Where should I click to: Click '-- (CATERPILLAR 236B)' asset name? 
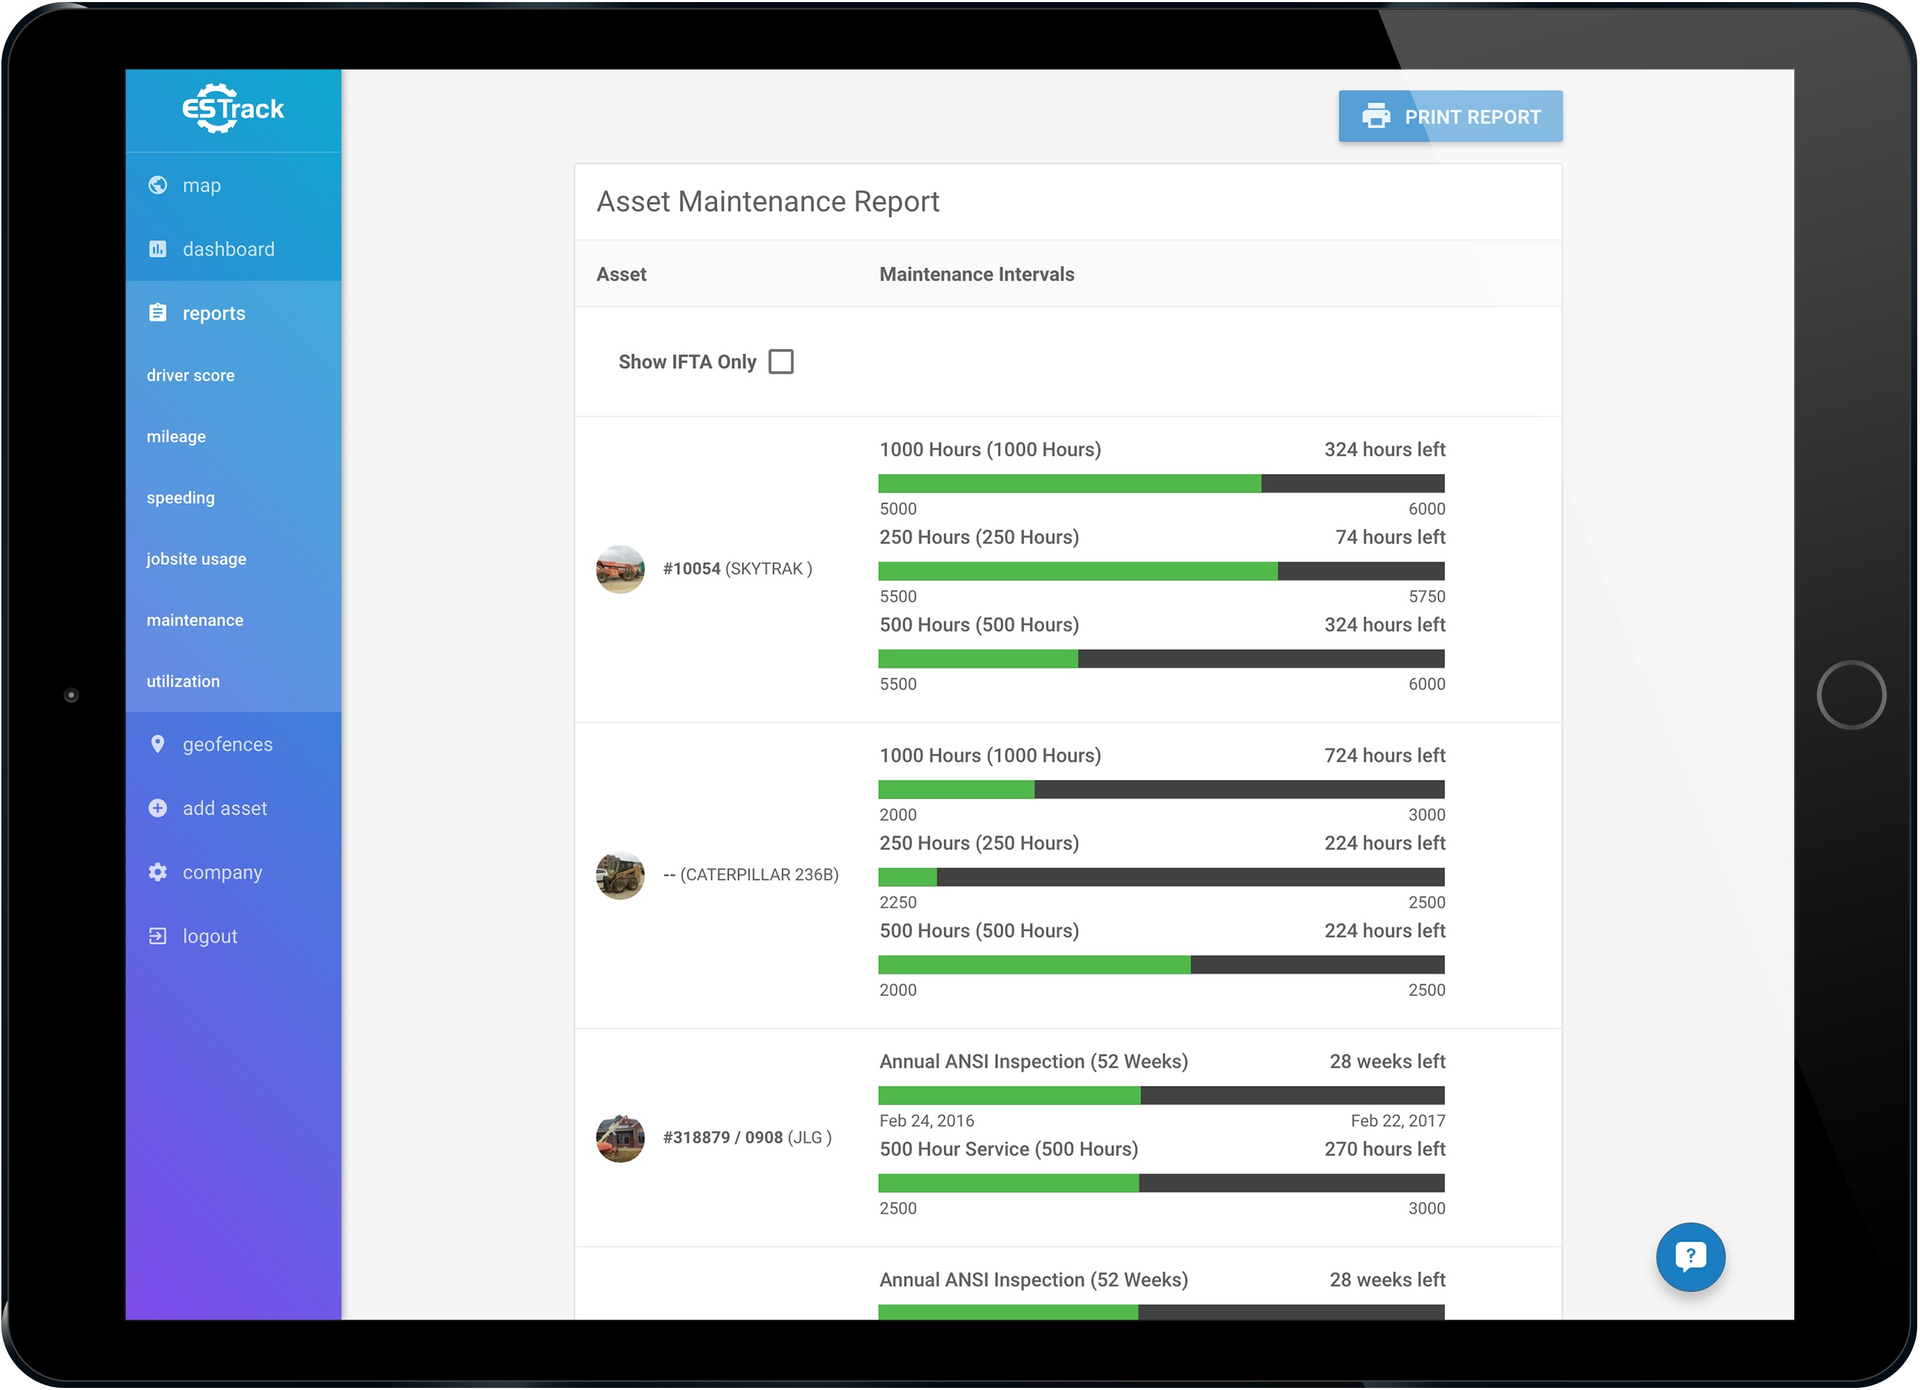(751, 875)
